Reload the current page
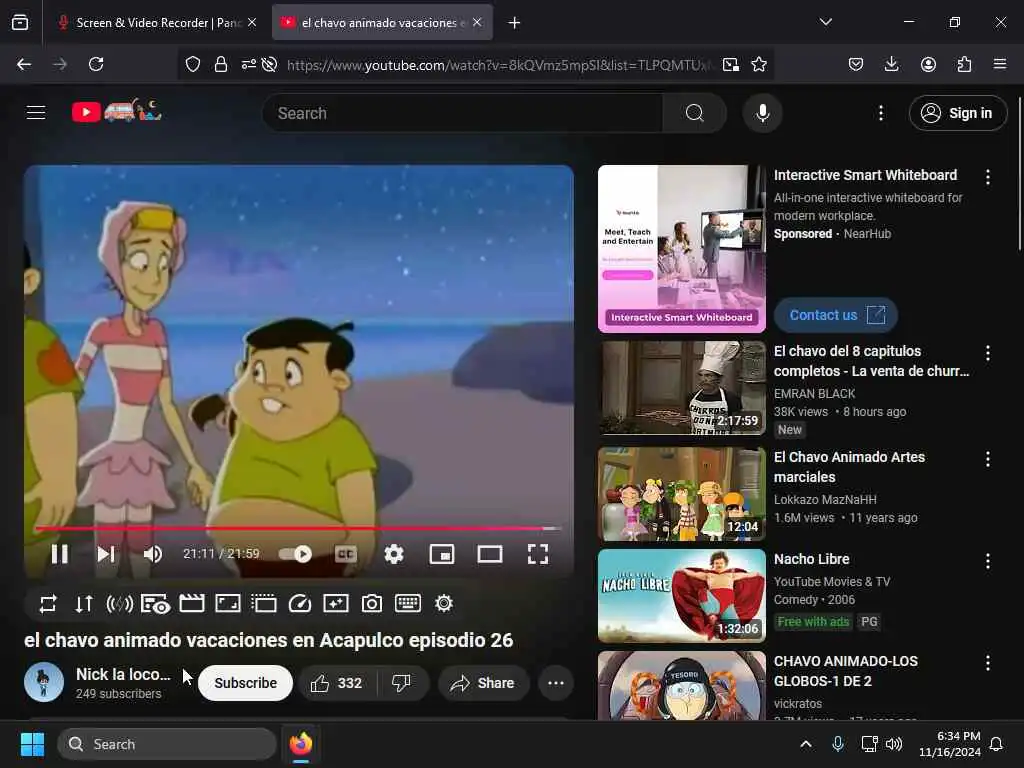This screenshot has height=768, width=1024. click(x=96, y=64)
